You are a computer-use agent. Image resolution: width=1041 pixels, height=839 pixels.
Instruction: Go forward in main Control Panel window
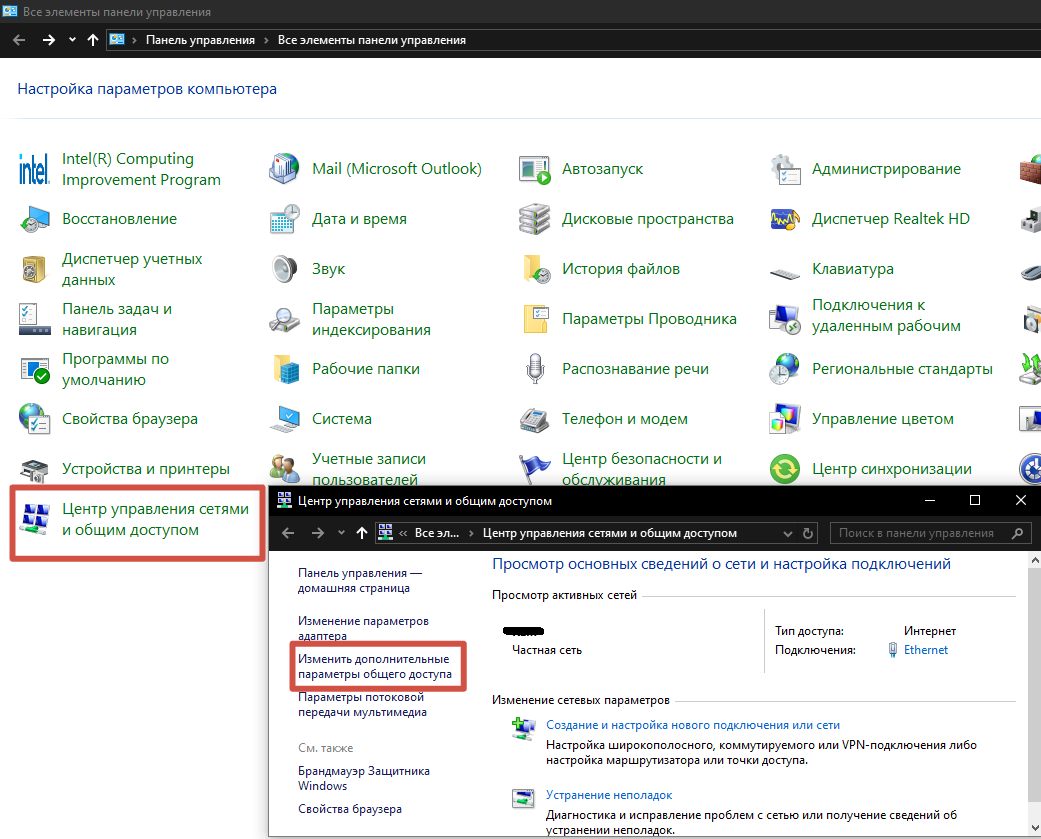coord(48,40)
